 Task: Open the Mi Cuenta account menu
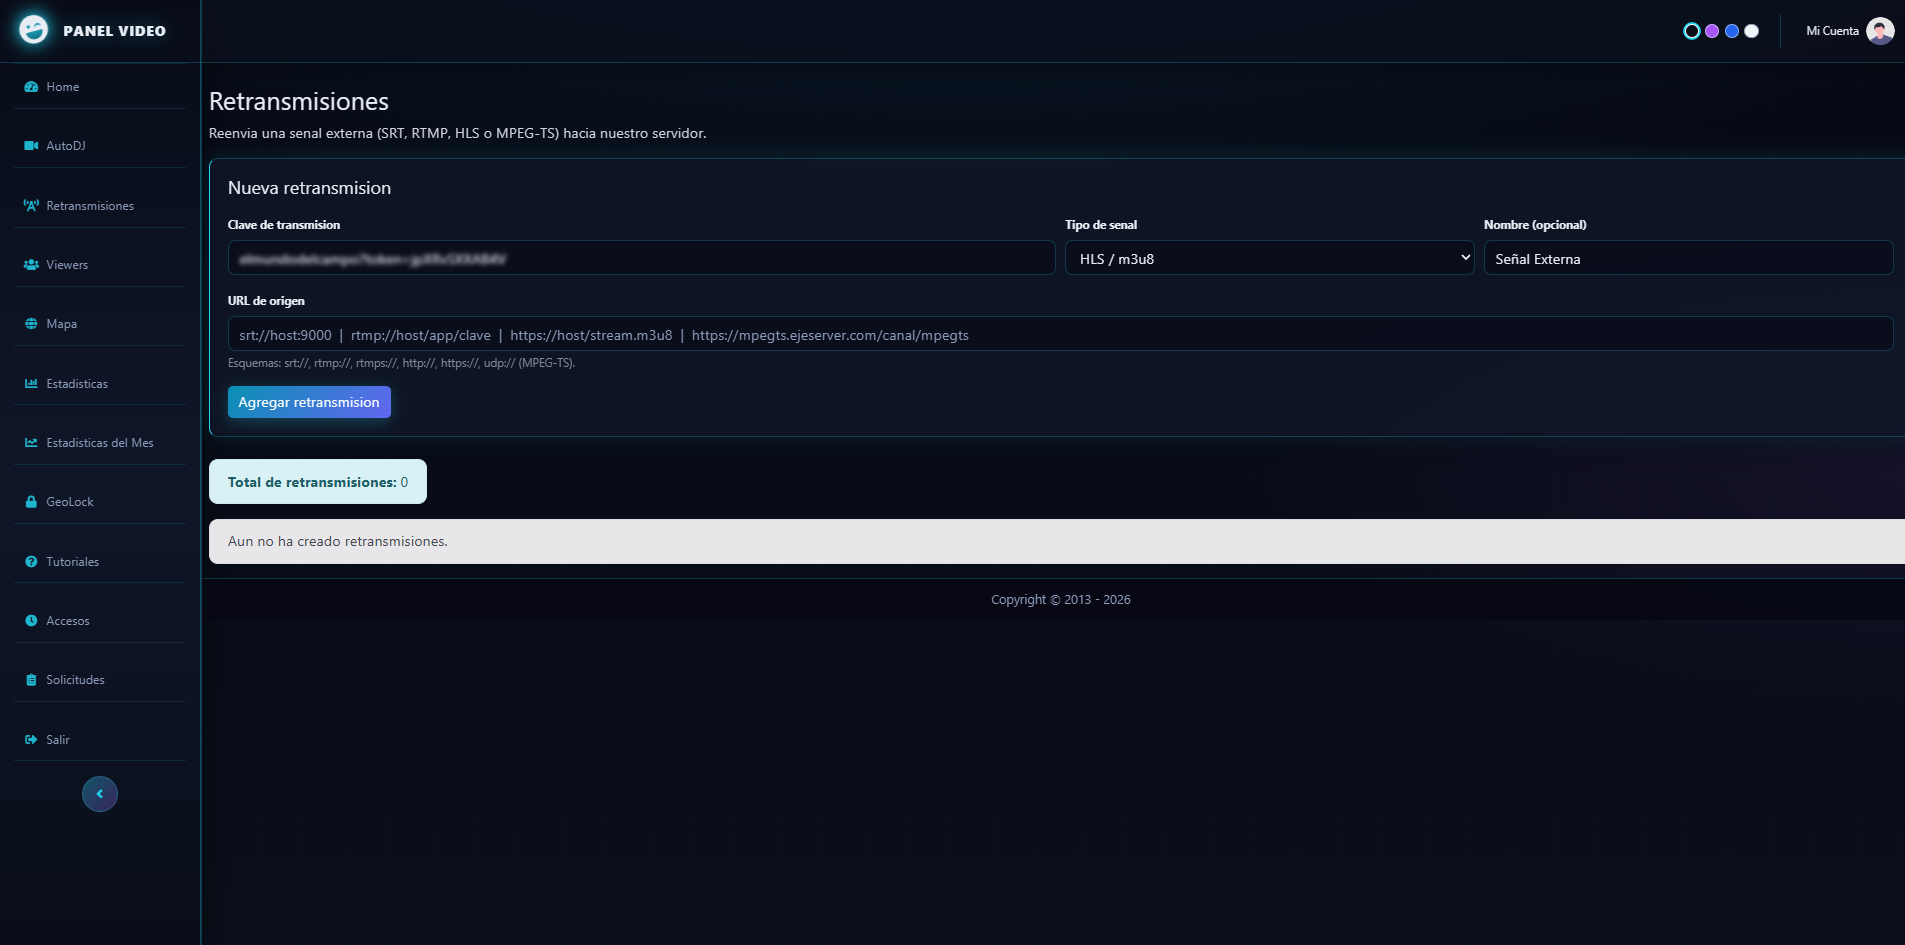(x=1849, y=31)
